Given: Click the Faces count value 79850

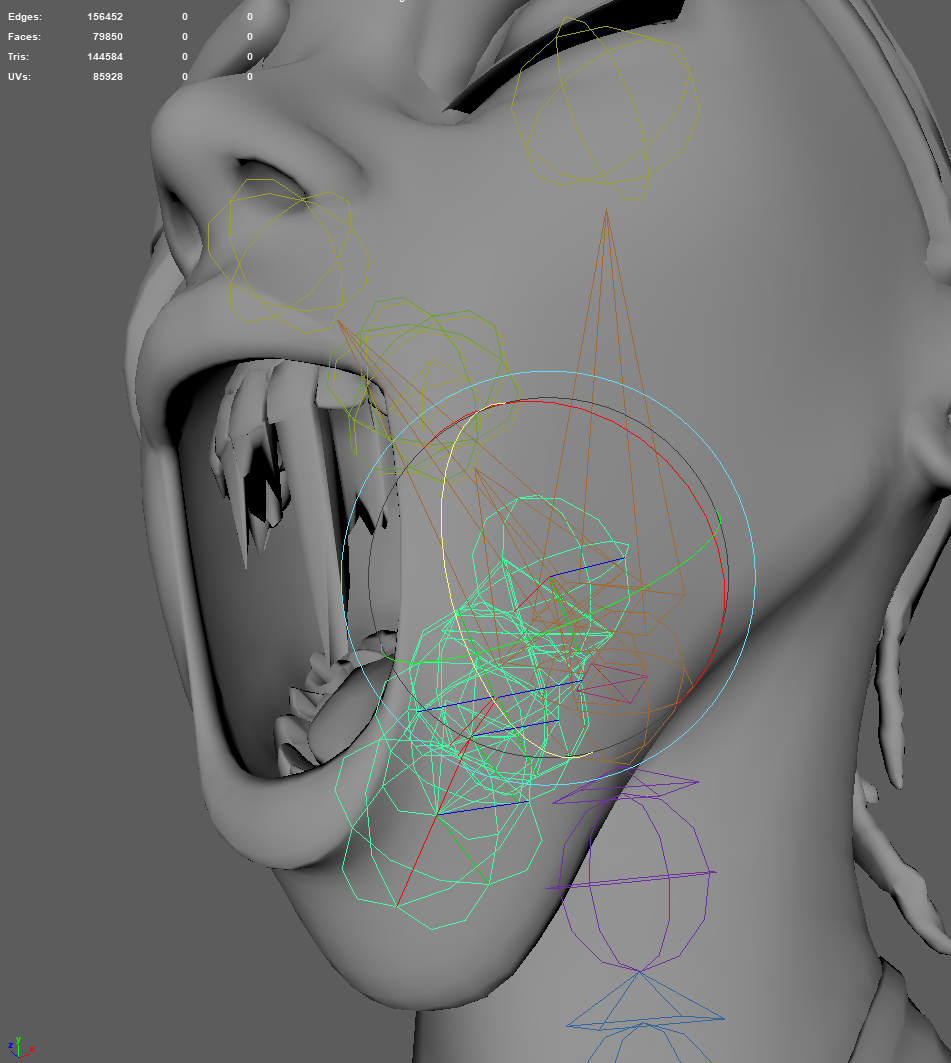Looking at the screenshot, I should click(x=108, y=37).
